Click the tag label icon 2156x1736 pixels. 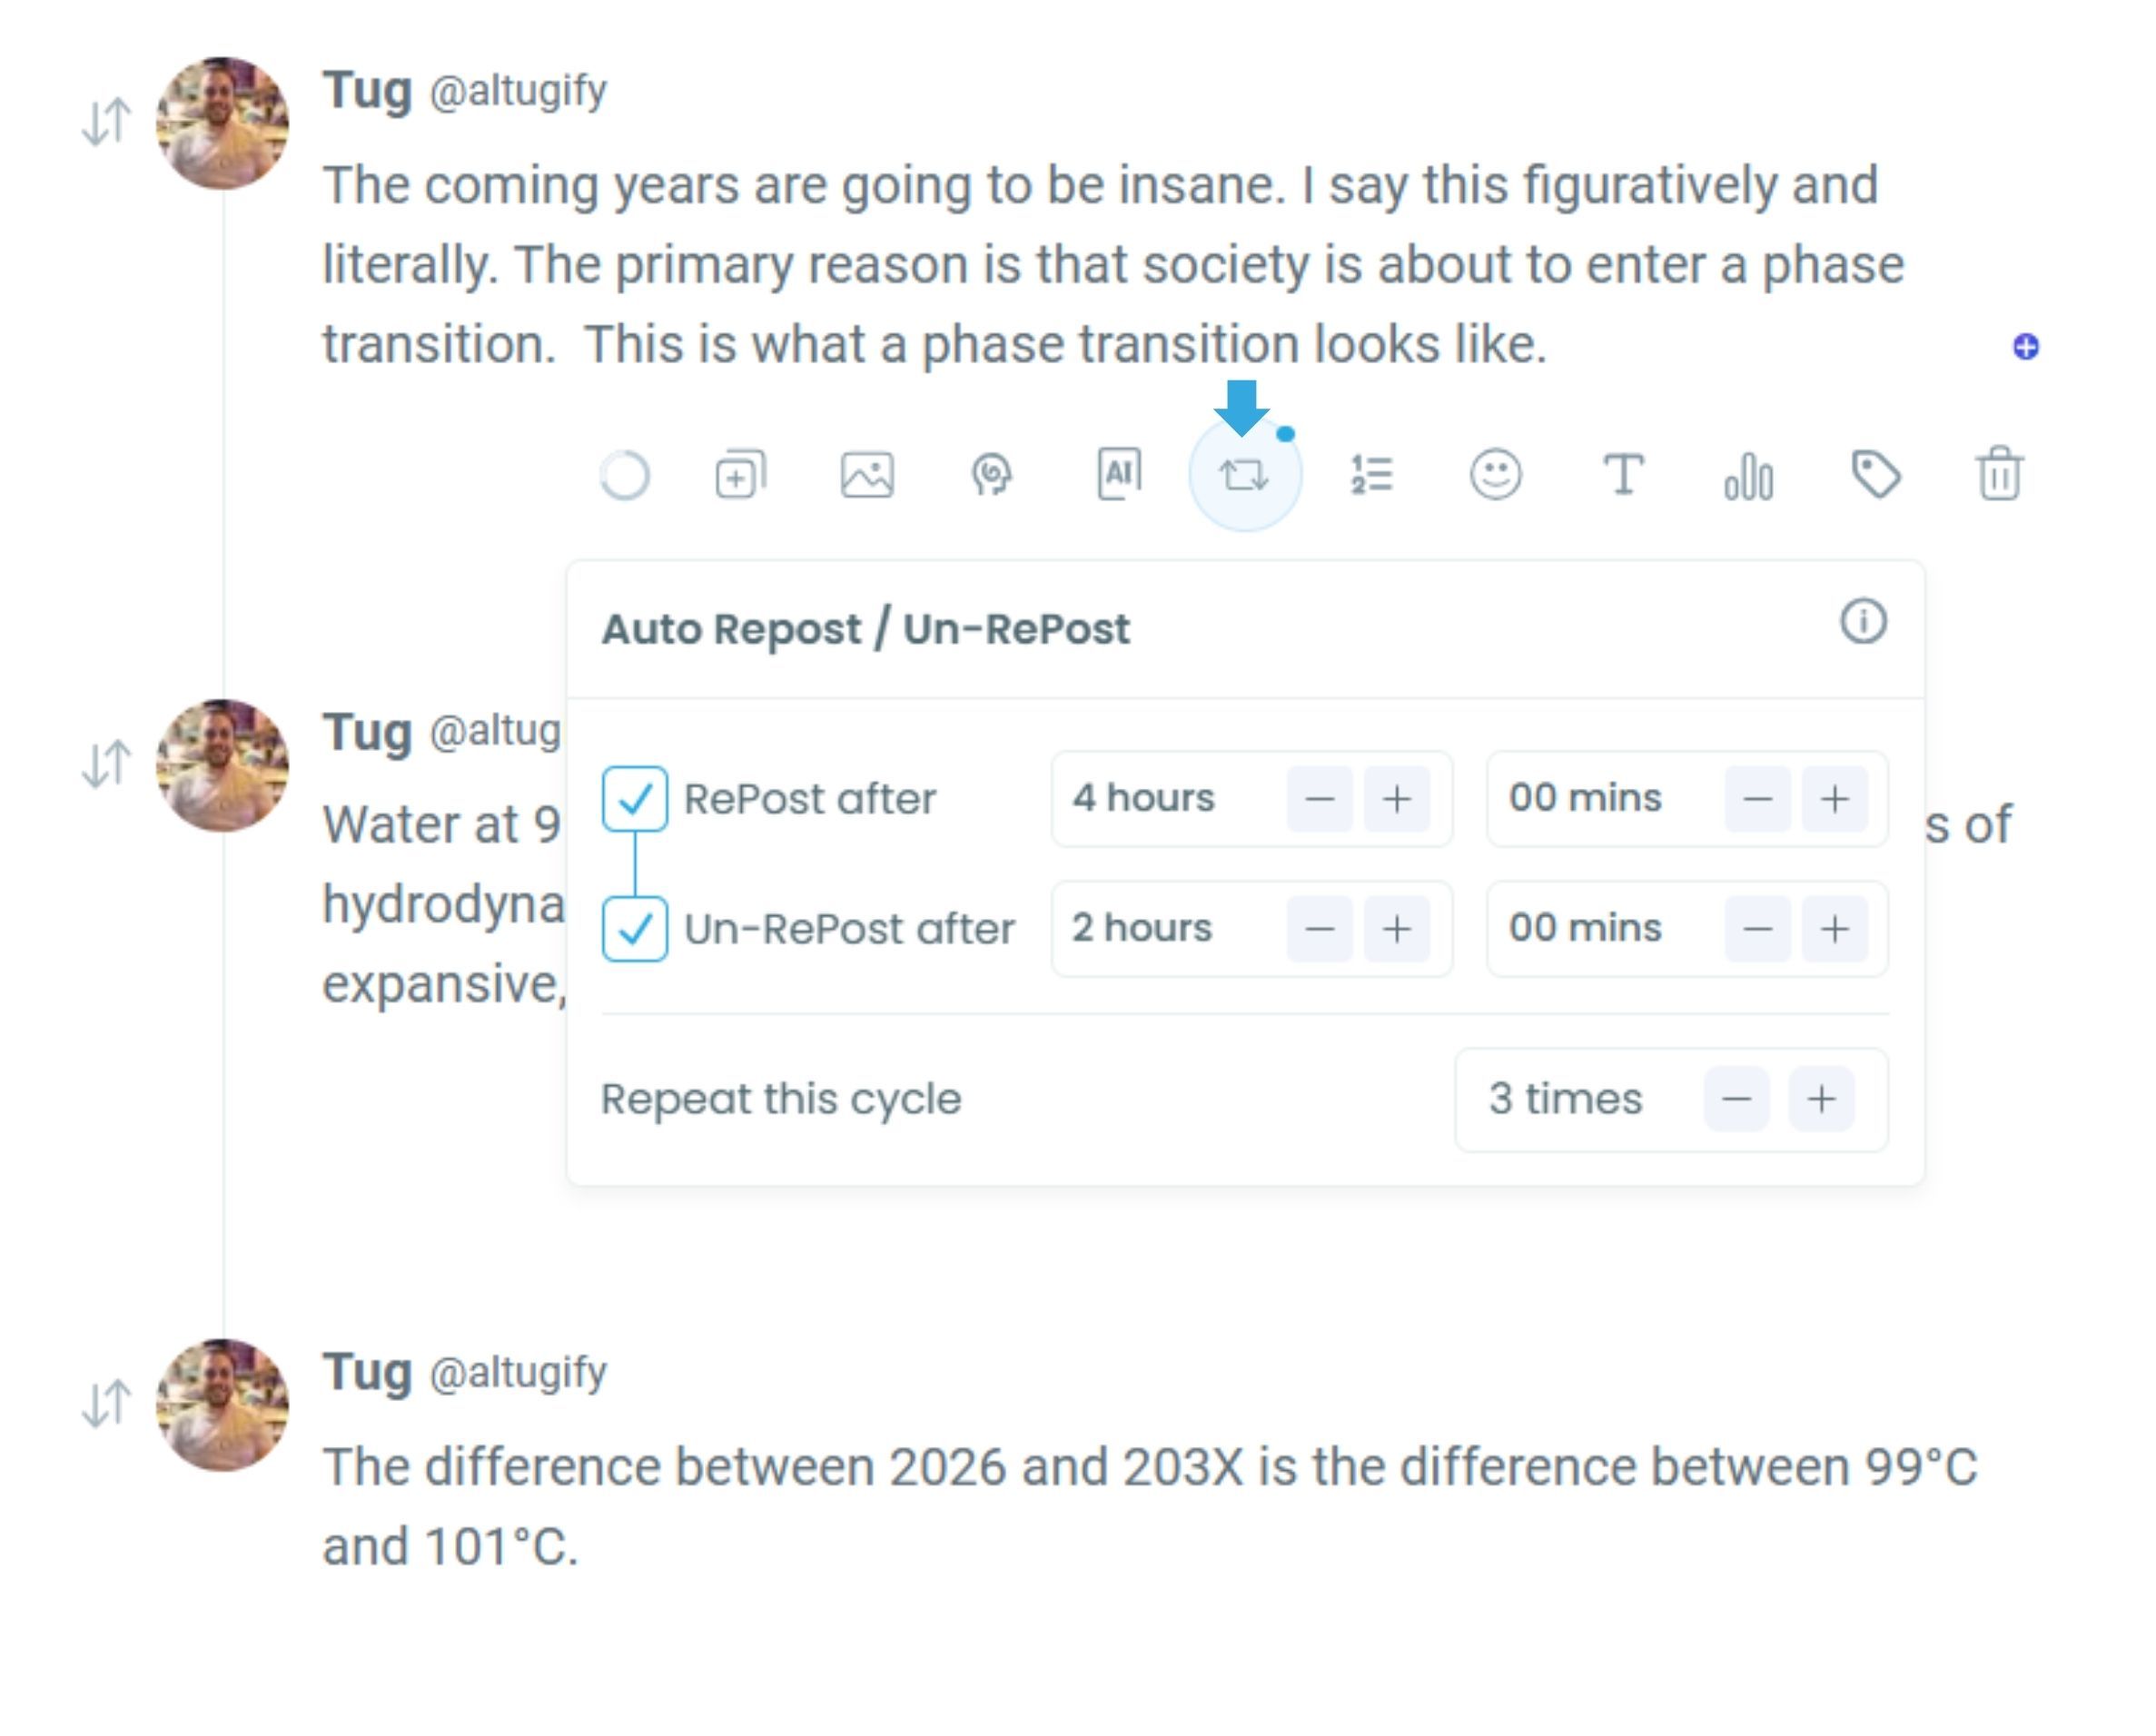pos(1877,476)
